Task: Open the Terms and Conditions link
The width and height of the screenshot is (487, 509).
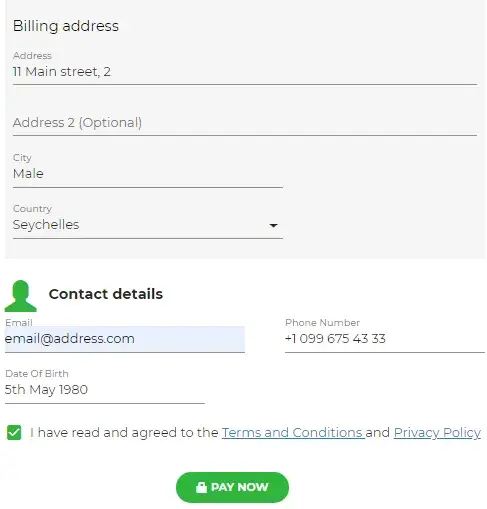Action: tap(293, 433)
